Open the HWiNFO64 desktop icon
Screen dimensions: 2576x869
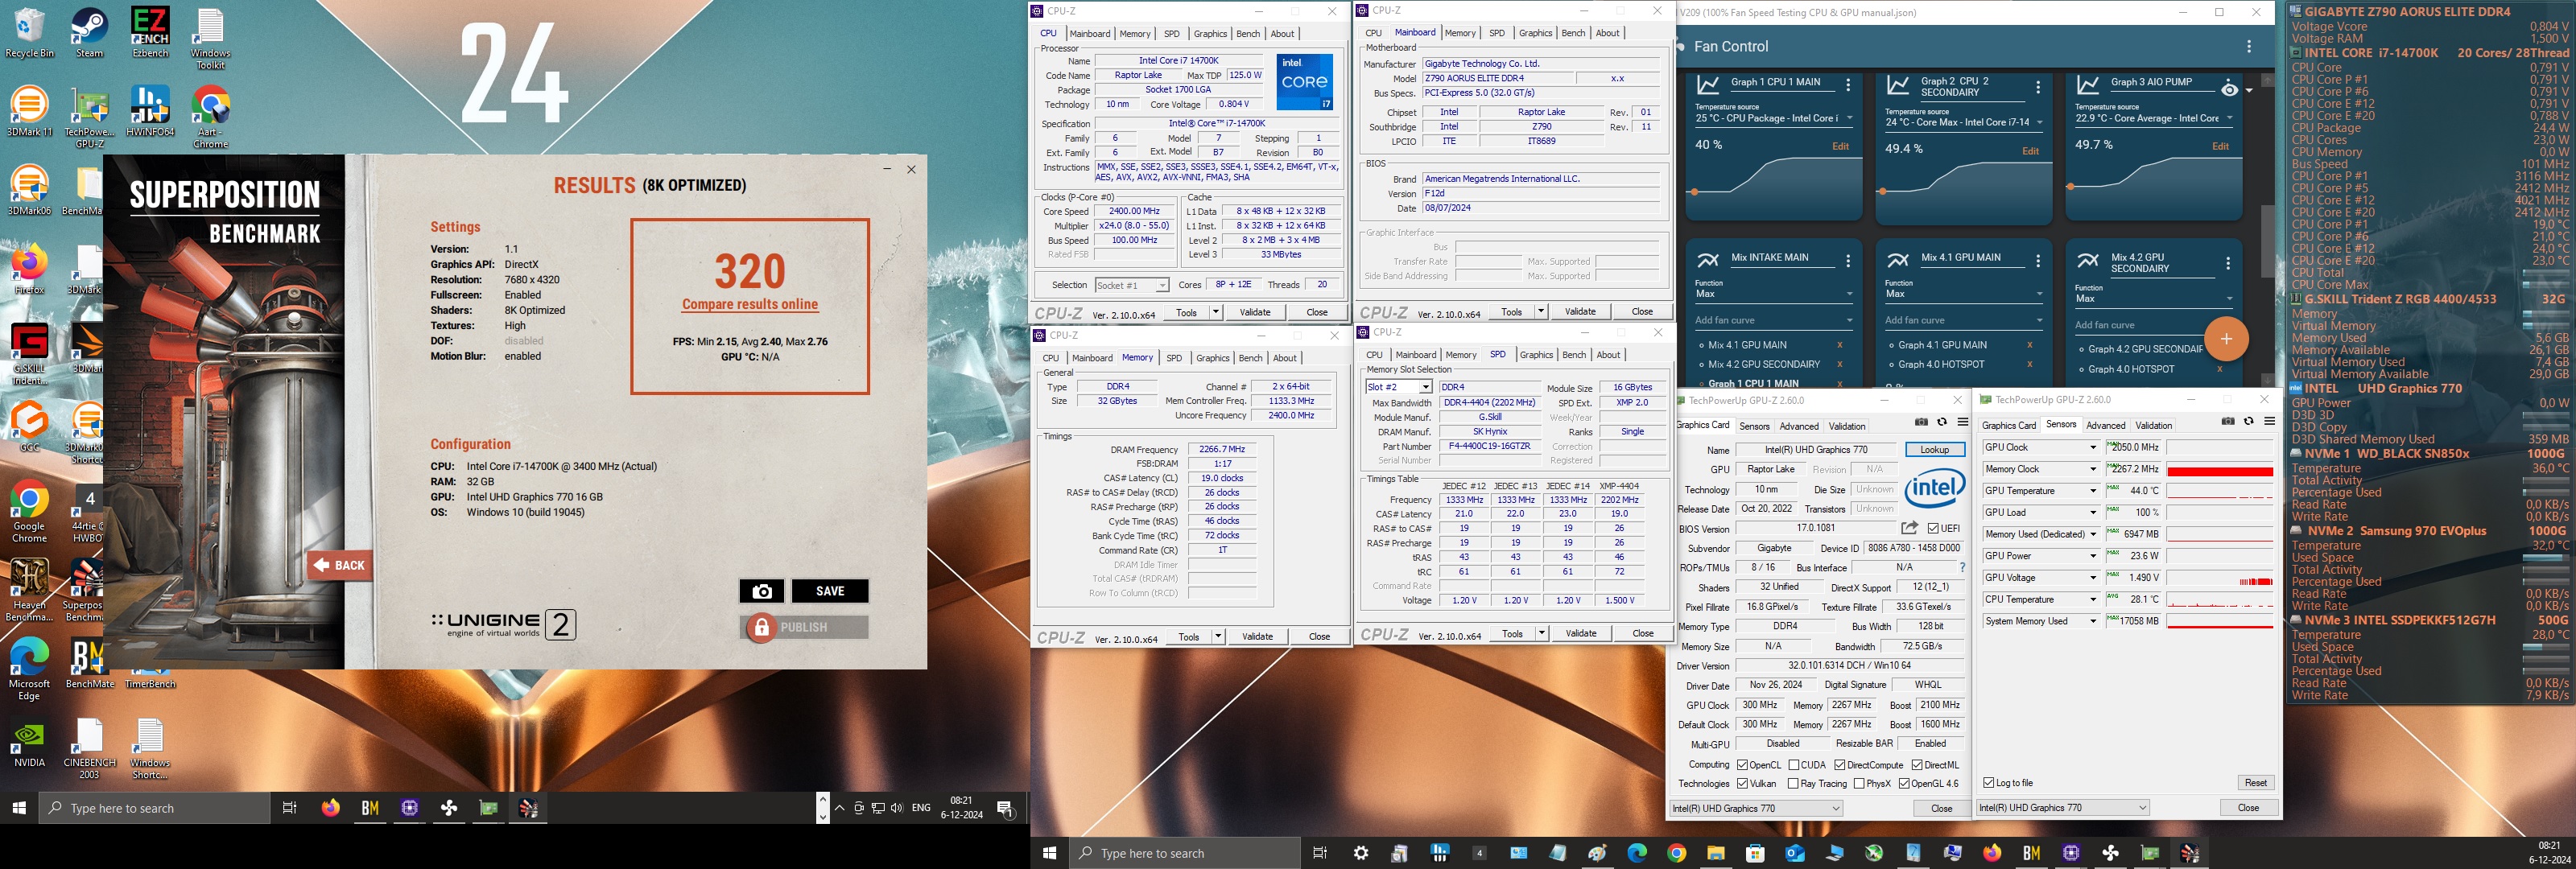pos(150,111)
